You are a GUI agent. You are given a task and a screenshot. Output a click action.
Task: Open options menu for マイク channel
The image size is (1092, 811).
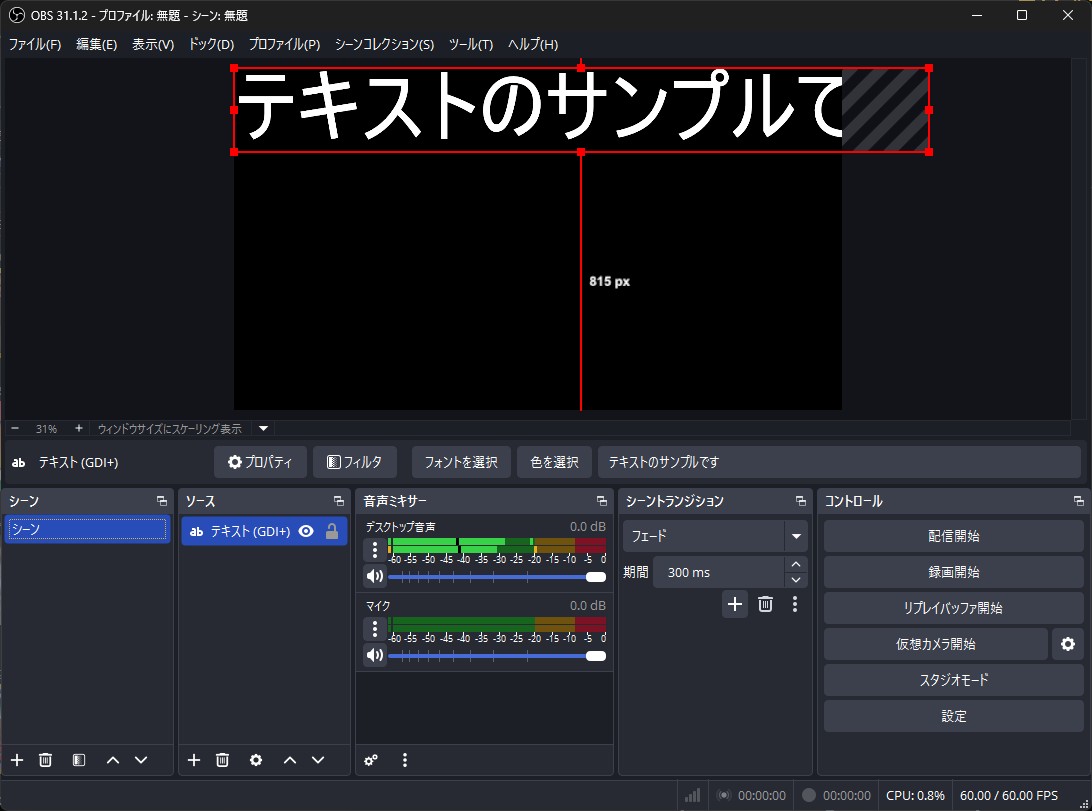click(374, 628)
